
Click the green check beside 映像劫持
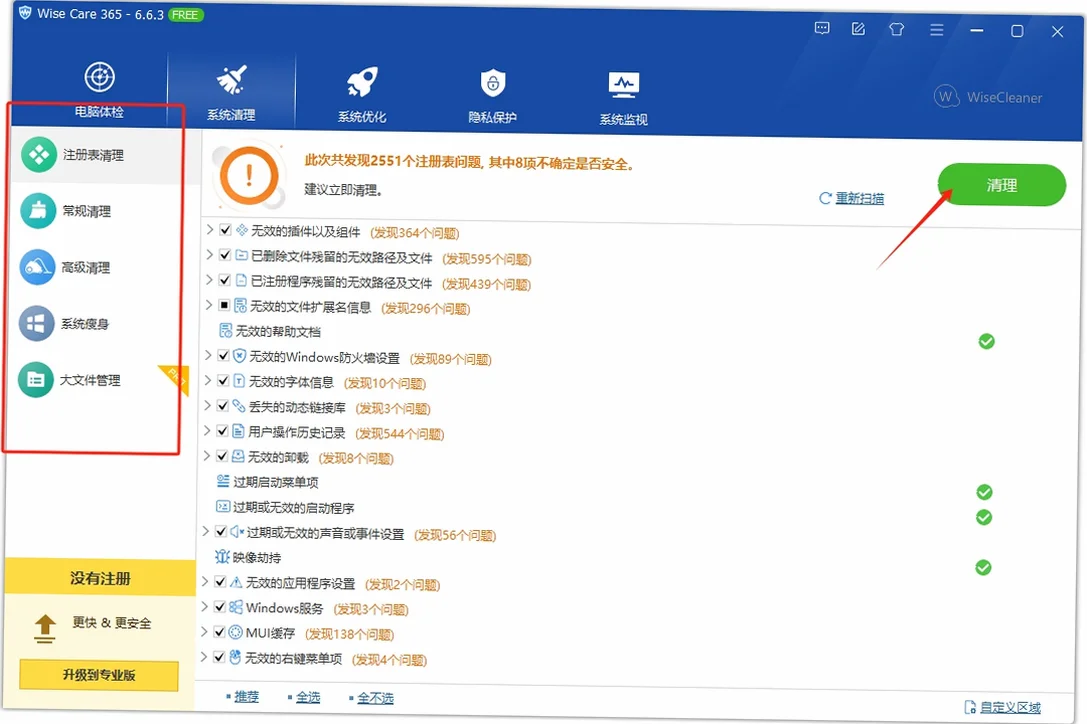(983, 567)
